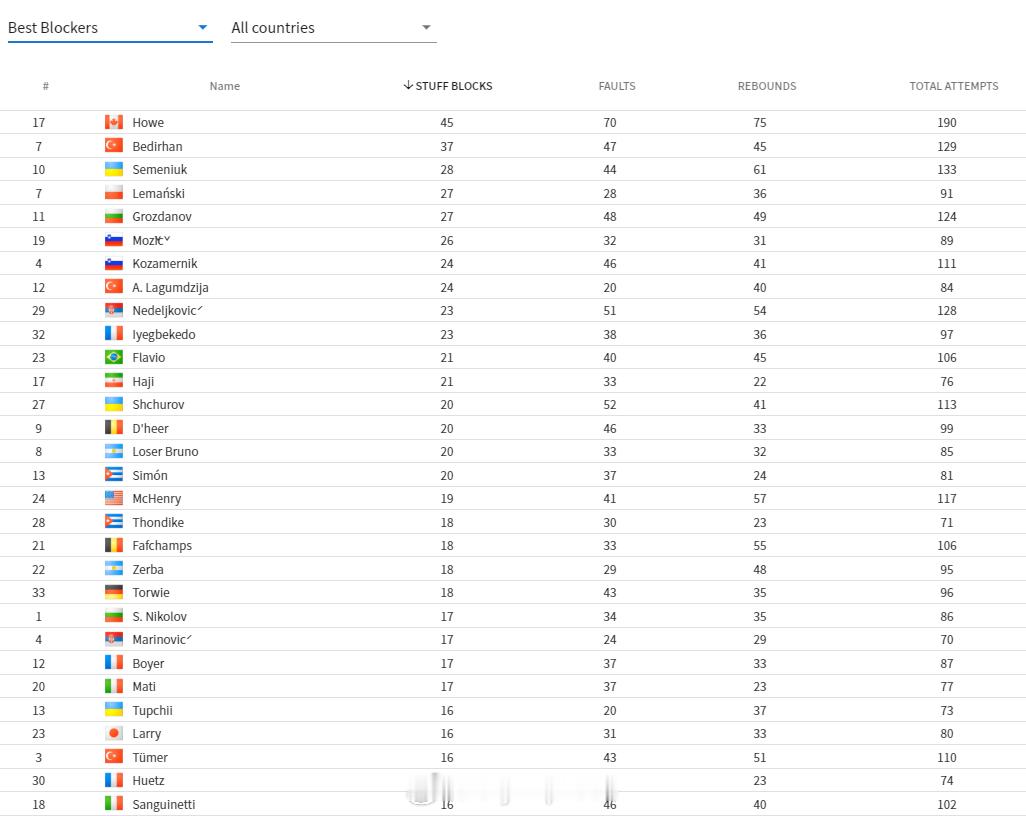The height and width of the screenshot is (816, 1026).
Task: Expand the All countries filter dropdown
Action: 334,27
